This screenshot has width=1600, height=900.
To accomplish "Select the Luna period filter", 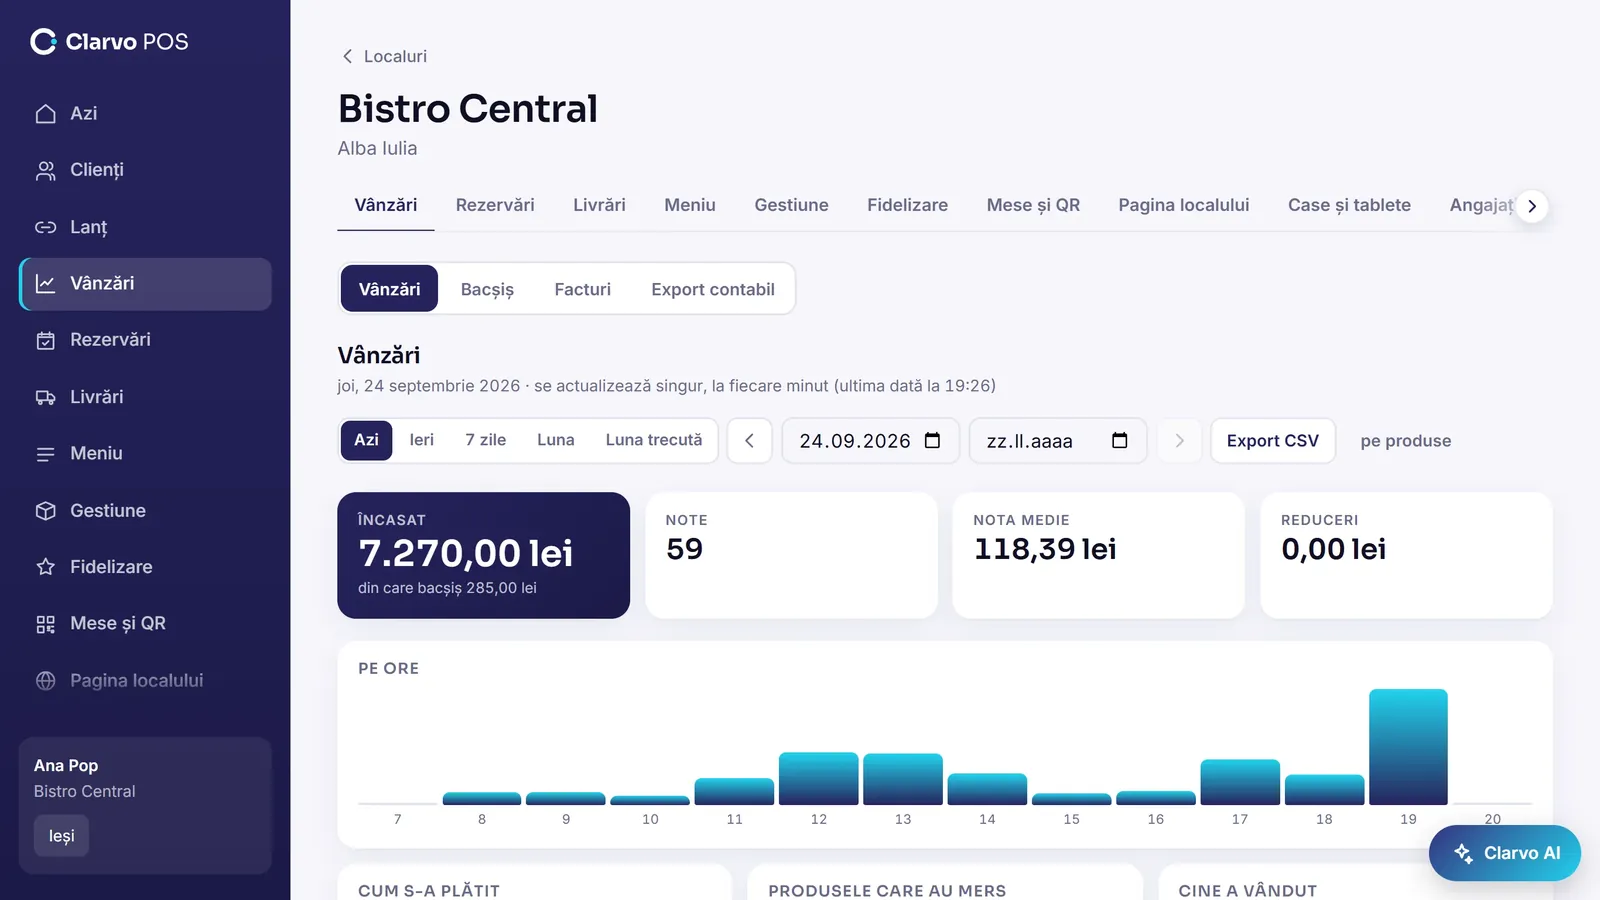I will (556, 440).
